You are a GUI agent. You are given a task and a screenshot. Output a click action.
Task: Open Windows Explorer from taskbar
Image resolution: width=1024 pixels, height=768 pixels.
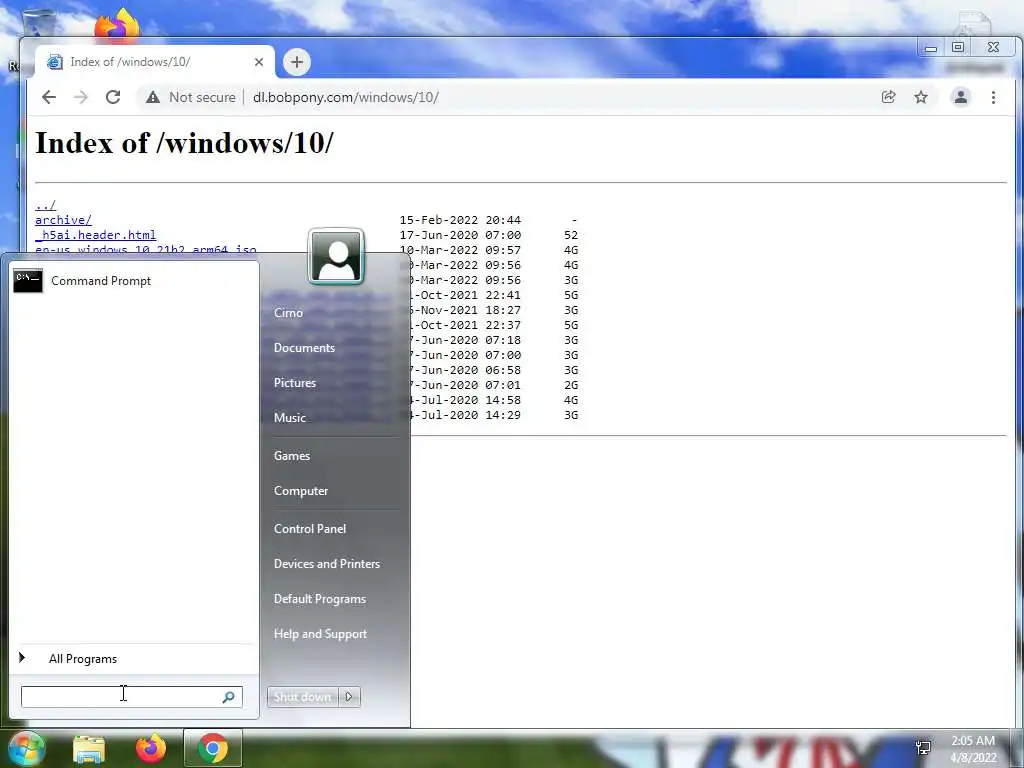click(x=89, y=749)
